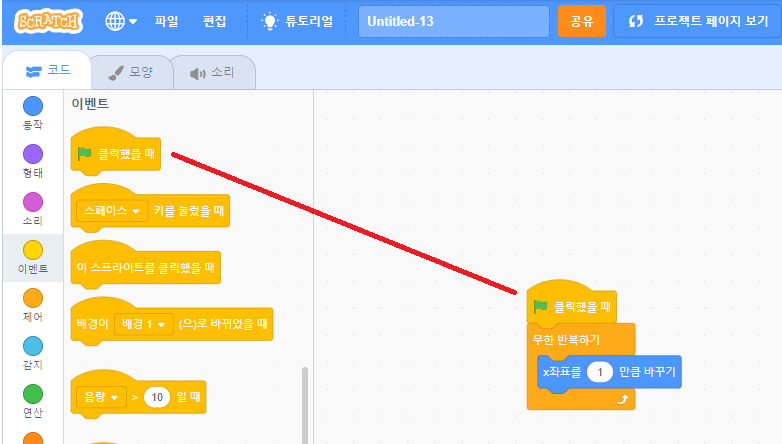
Task: Click 프로젝트 페이지 보기 button
Action: tap(698, 21)
